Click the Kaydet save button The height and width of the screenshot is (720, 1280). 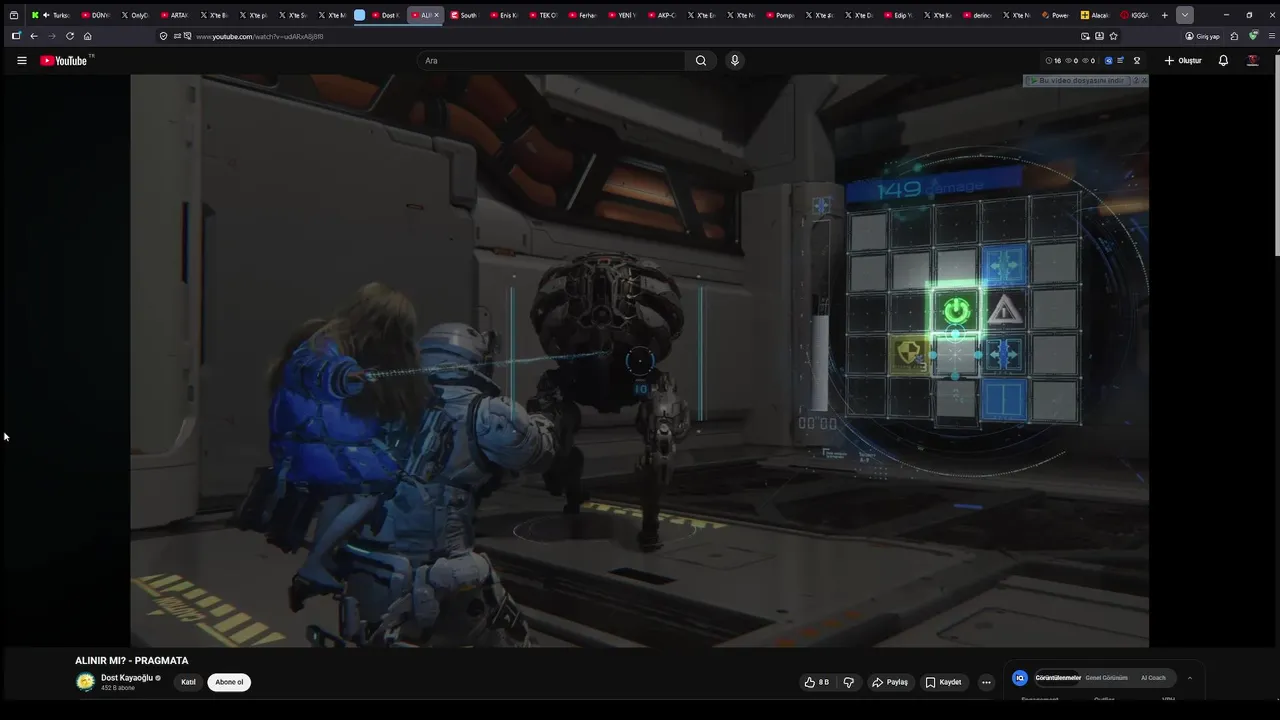[x=943, y=682]
